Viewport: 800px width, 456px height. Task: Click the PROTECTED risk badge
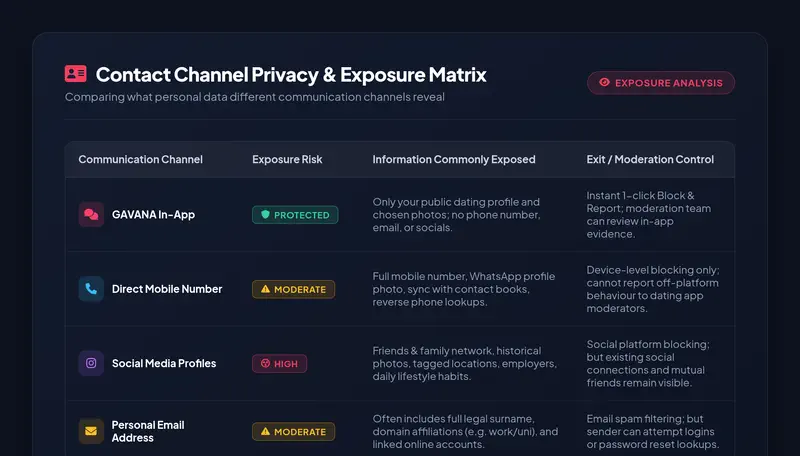click(295, 215)
